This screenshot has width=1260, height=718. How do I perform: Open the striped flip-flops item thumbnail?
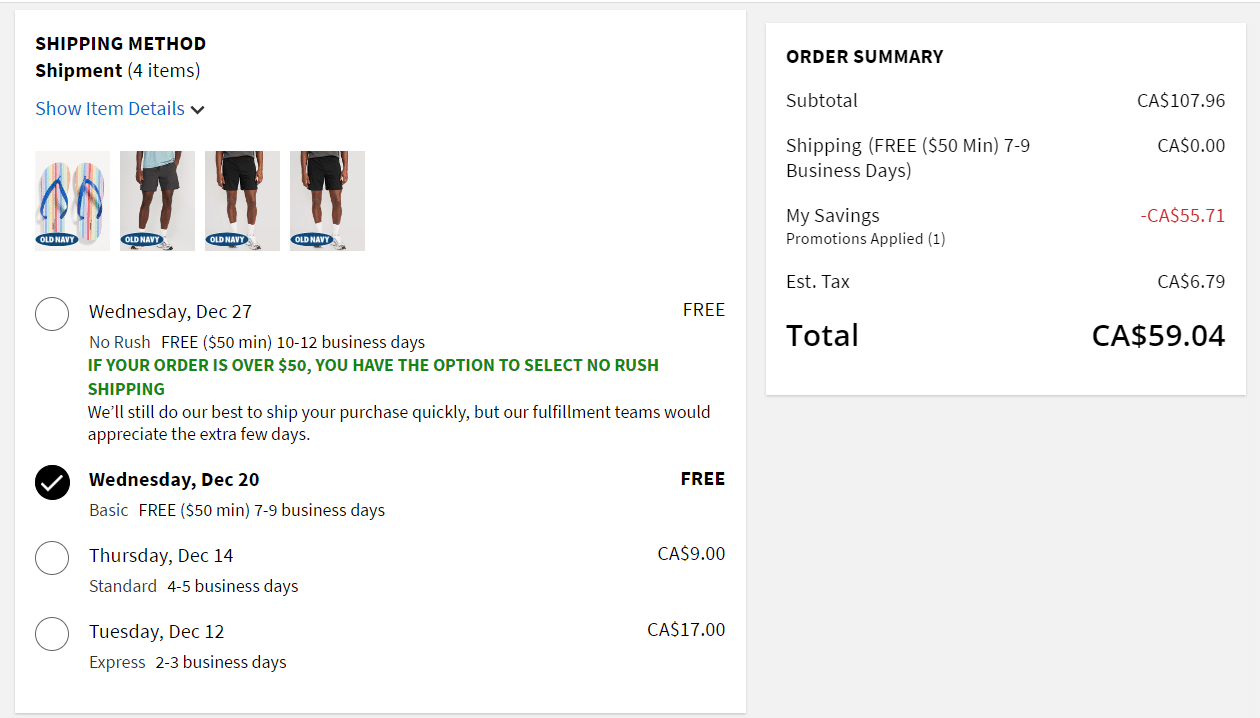point(72,200)
